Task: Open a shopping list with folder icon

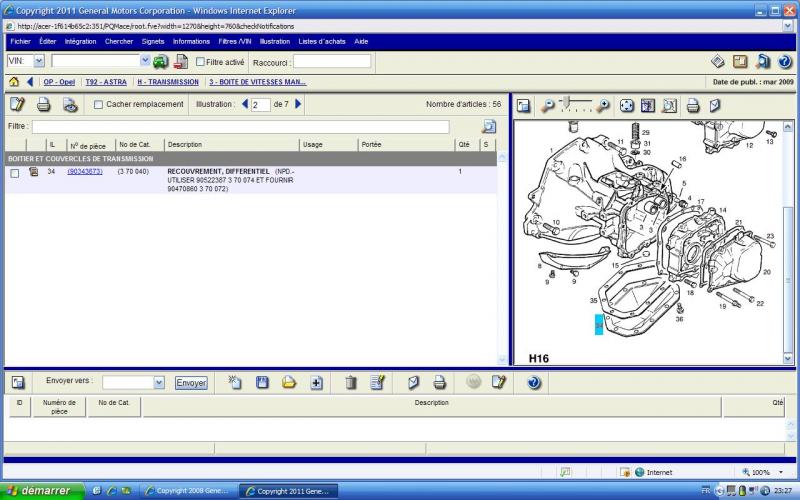Action: point(289,382)
